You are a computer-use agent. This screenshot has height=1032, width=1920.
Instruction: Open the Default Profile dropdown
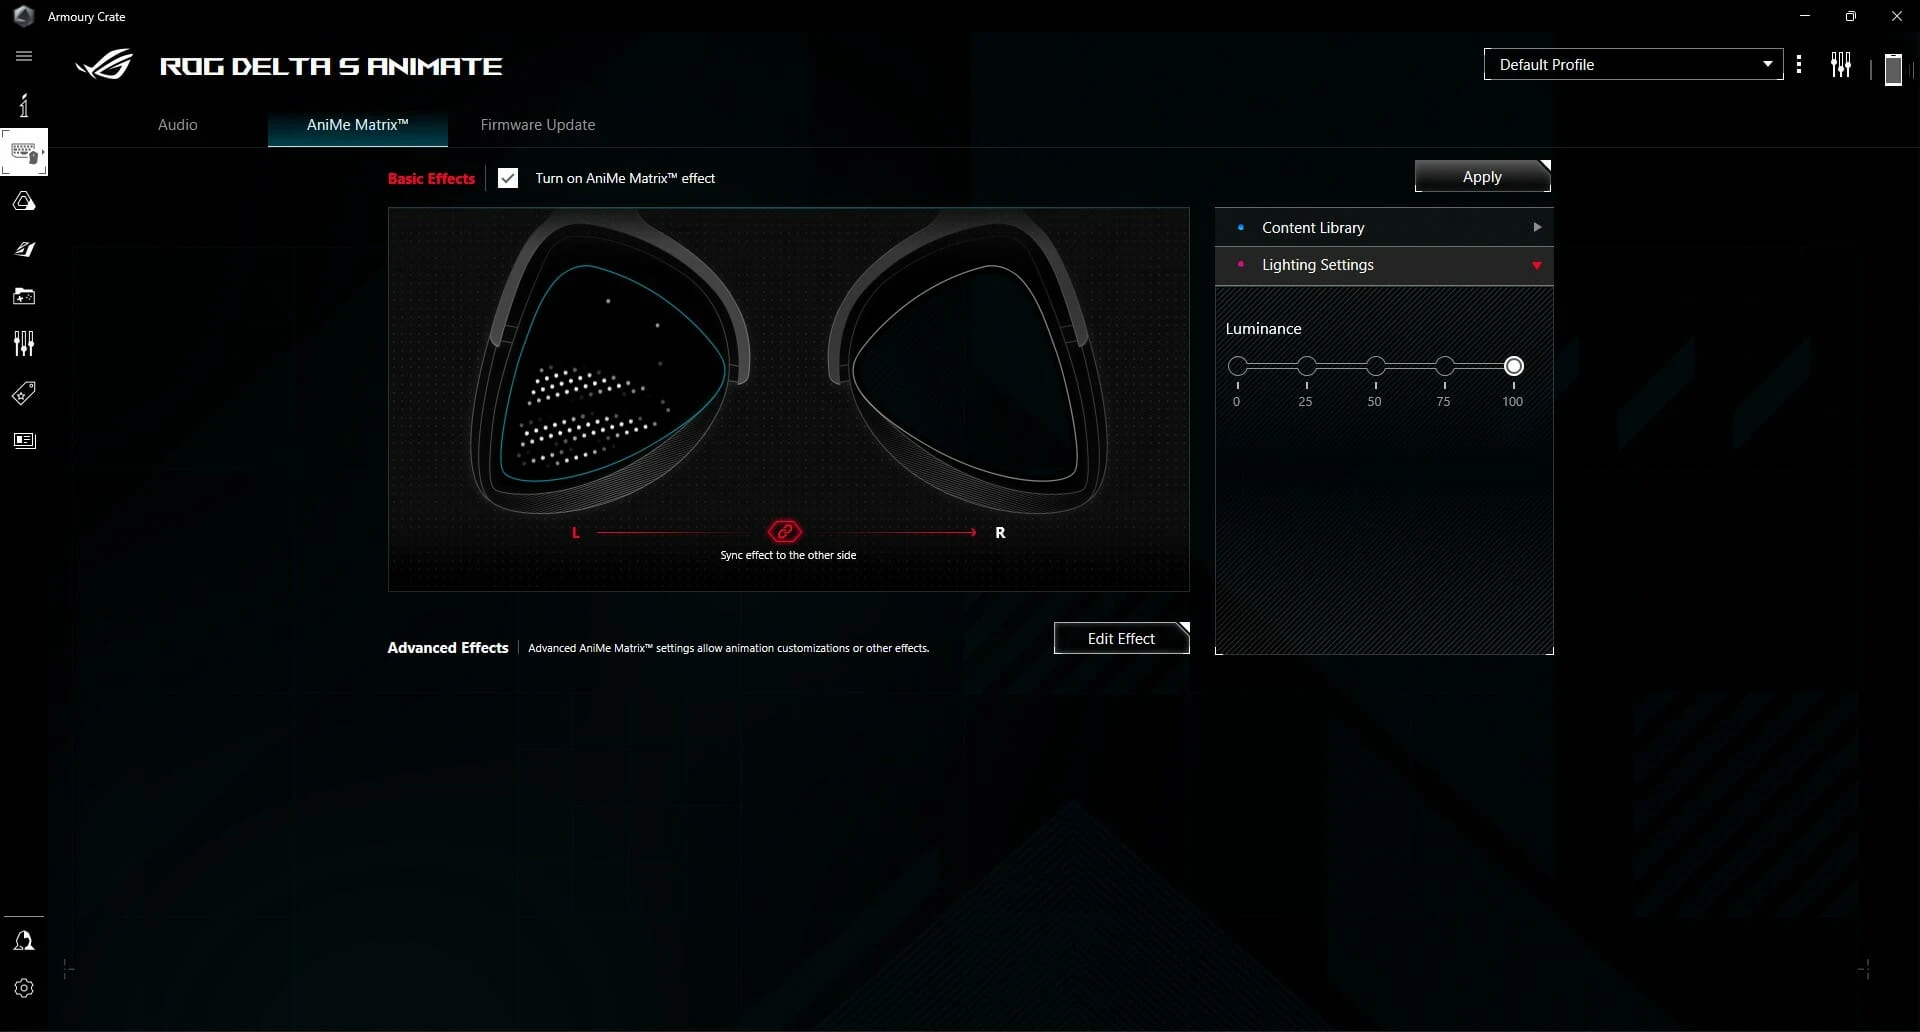click(x=1633, y=64)
